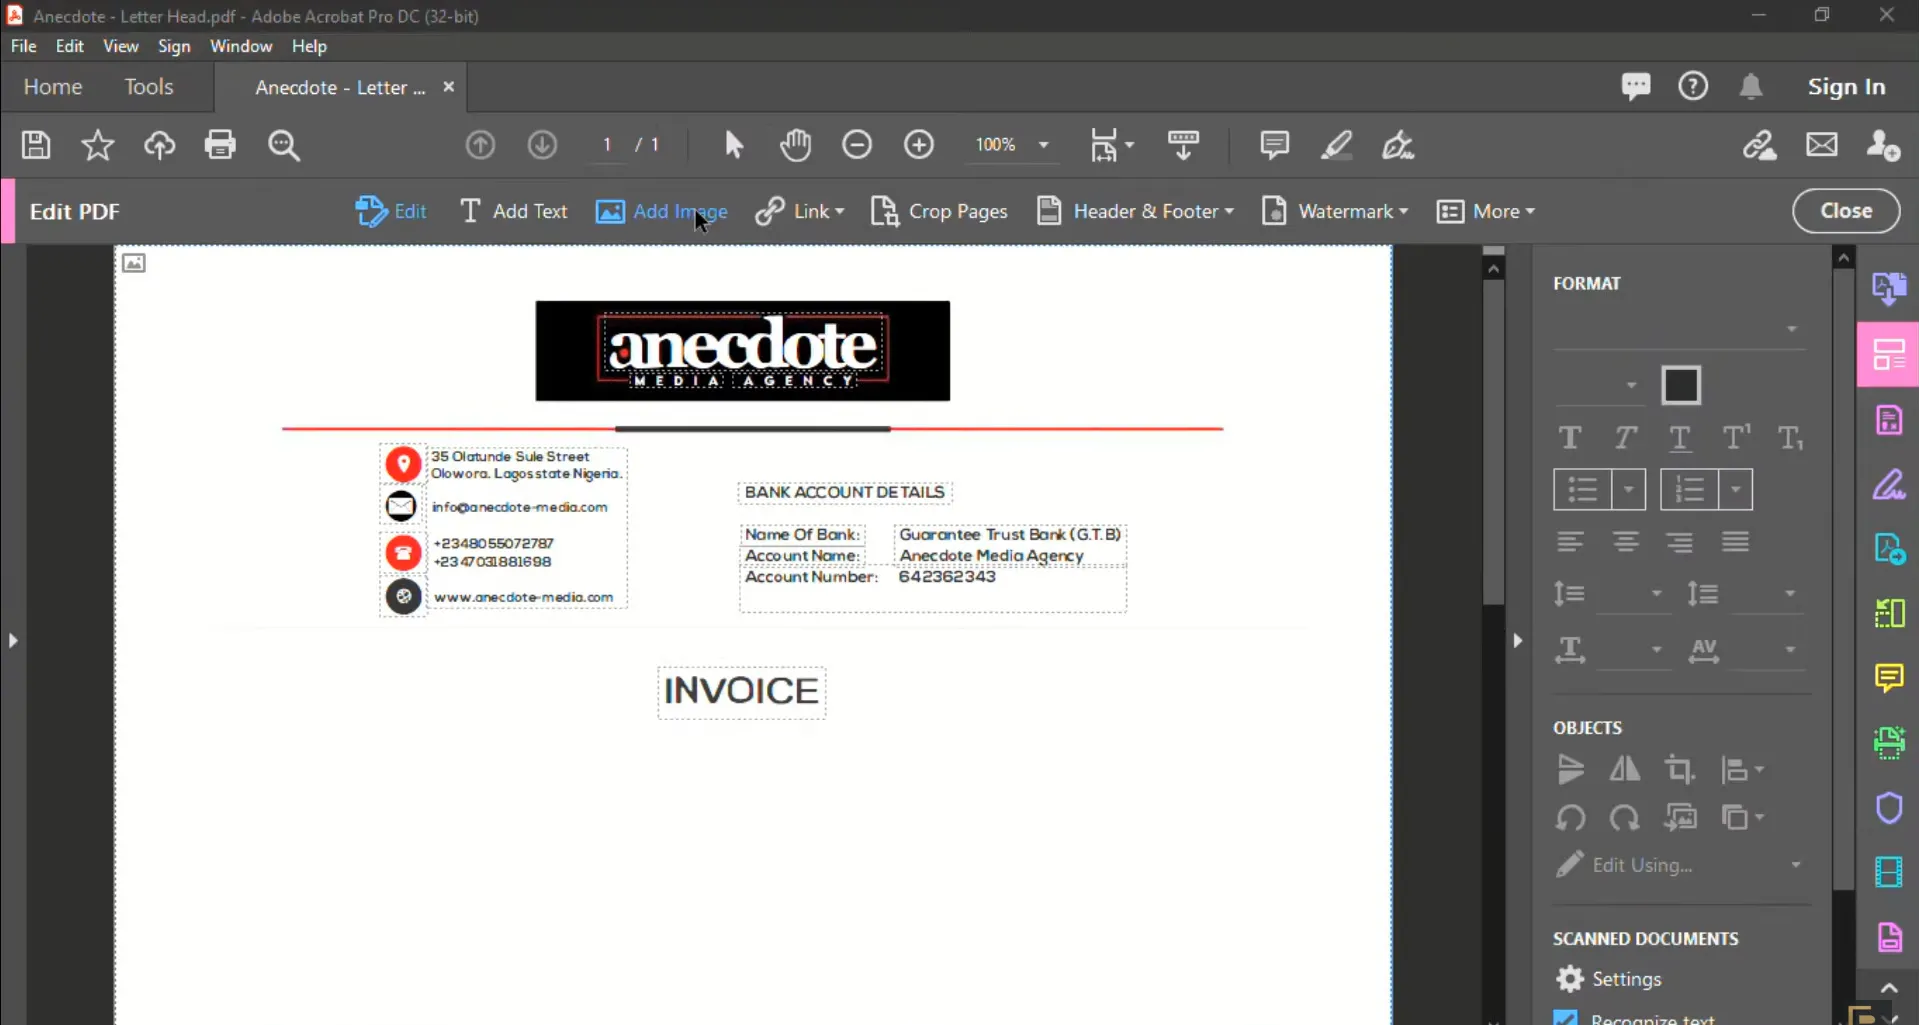Activate the Hand pan tool
Image resolution: width=1919 pixels, height=1025 pixels.
click(796, 145)
